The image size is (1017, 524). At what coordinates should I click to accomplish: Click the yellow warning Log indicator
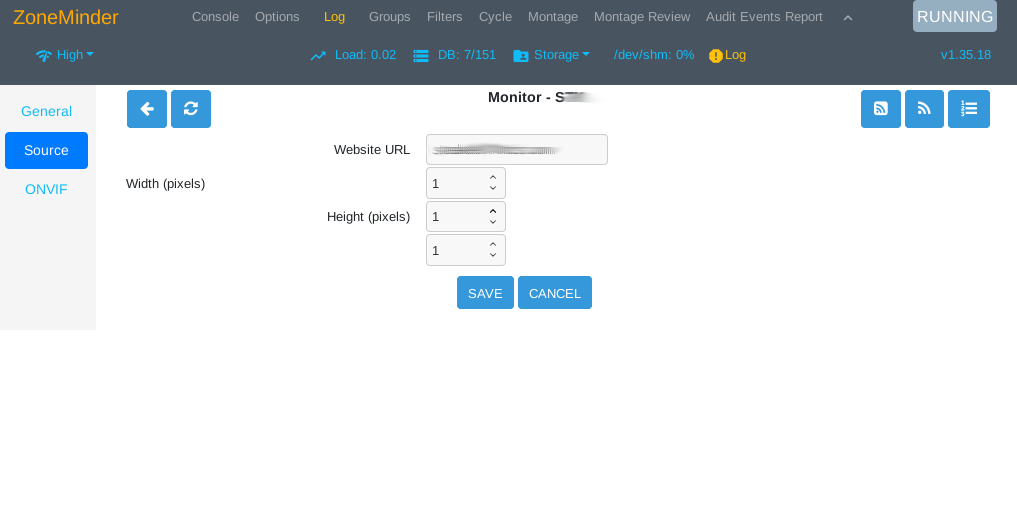coord(728,55)
